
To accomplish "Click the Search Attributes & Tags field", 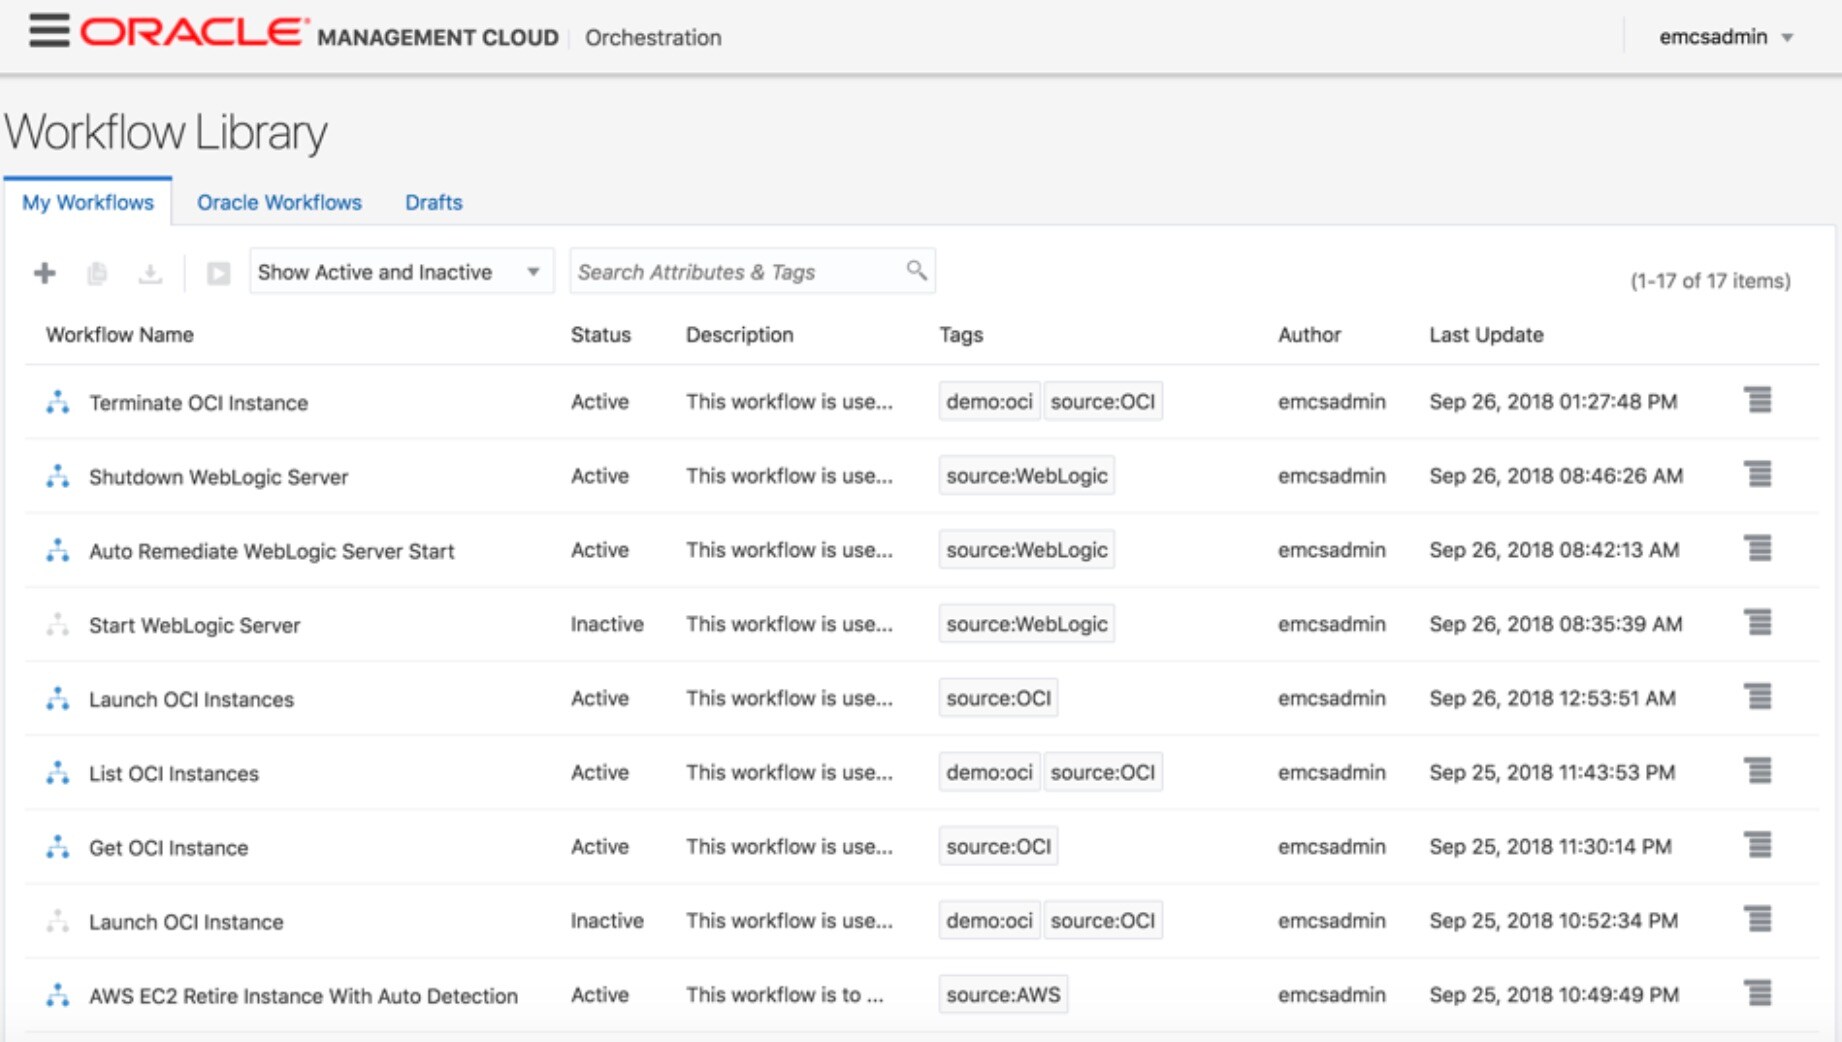I will (735, 272).
